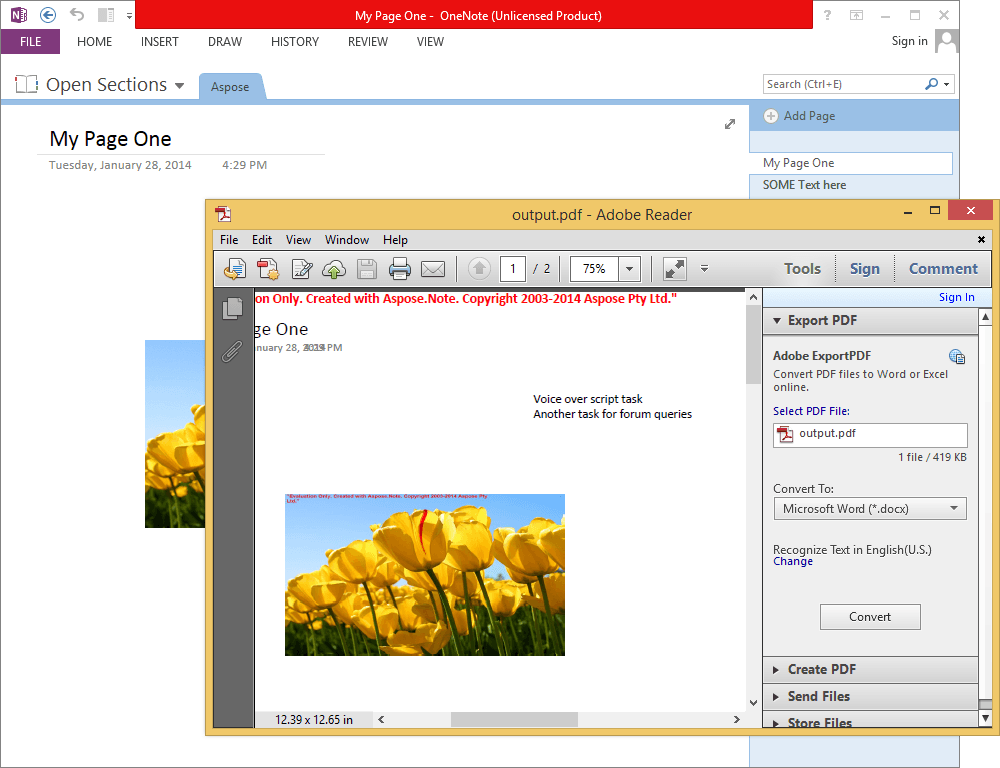Switch to the INSERT ribbon tab
The image size is (1000, 768).
pos(159,41)
